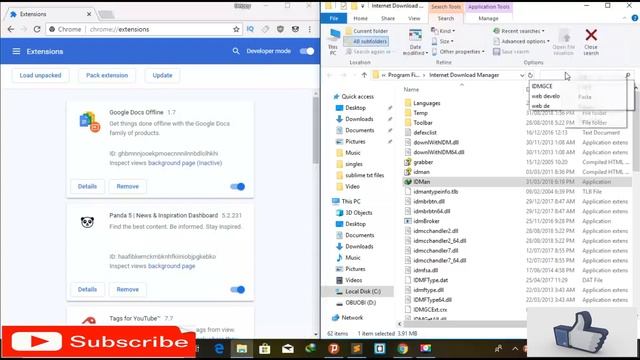Open the Kind filter dropdown
The height and width of the screenshot is (360, 640).
[443, 31]
